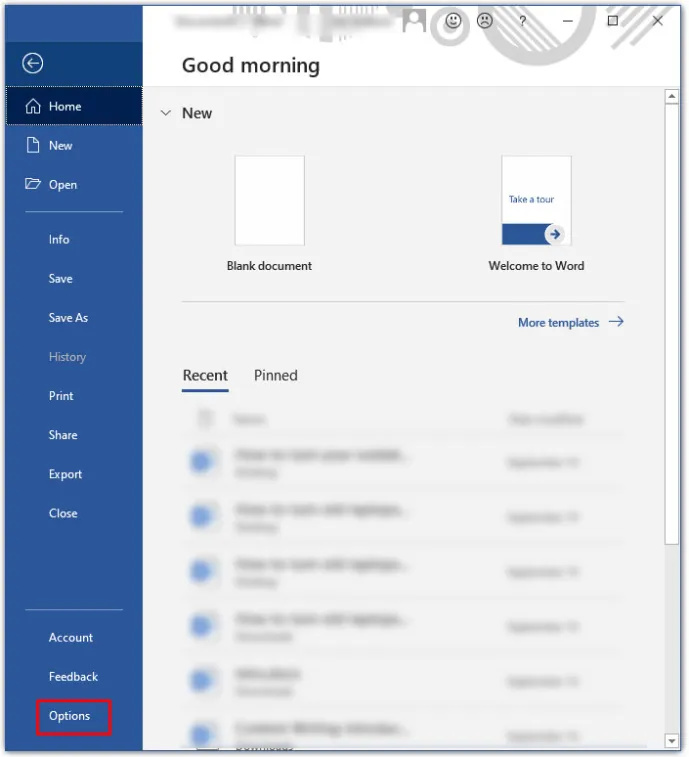Click the Blank document label
689x757 pixels.
(269, 266)
